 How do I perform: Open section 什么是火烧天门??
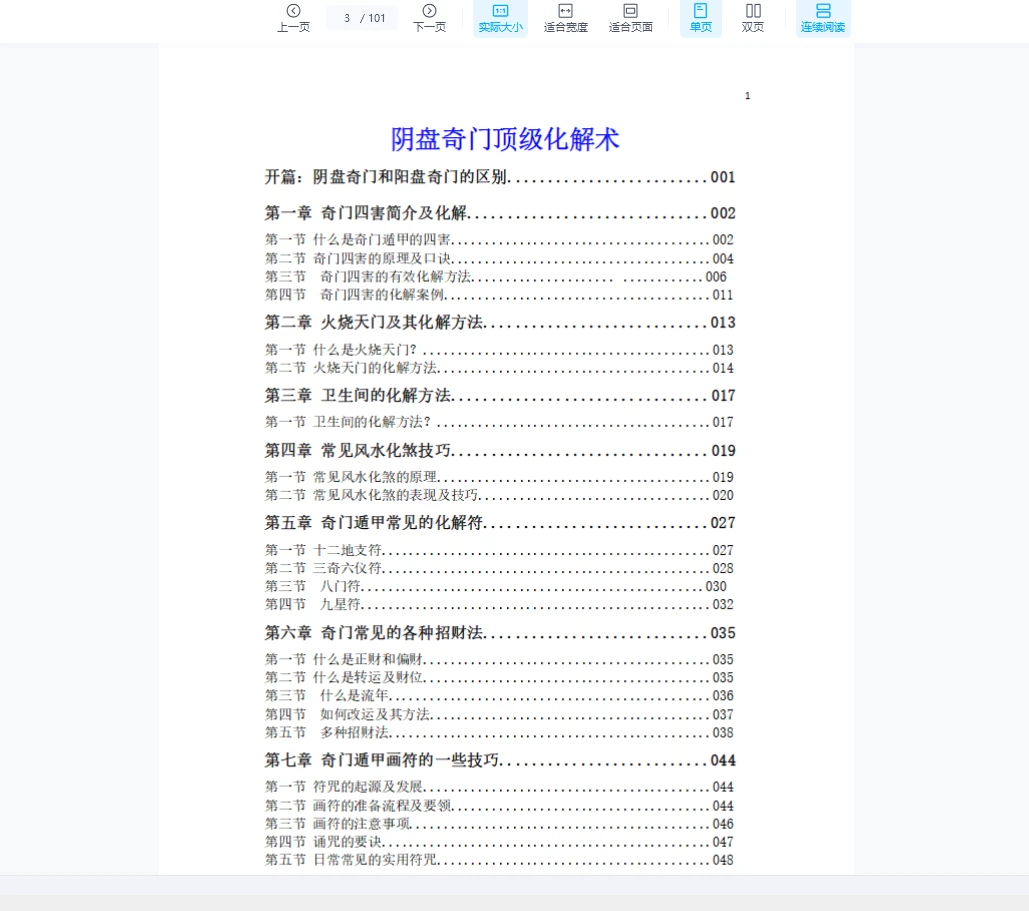click(x=499, y=350)
